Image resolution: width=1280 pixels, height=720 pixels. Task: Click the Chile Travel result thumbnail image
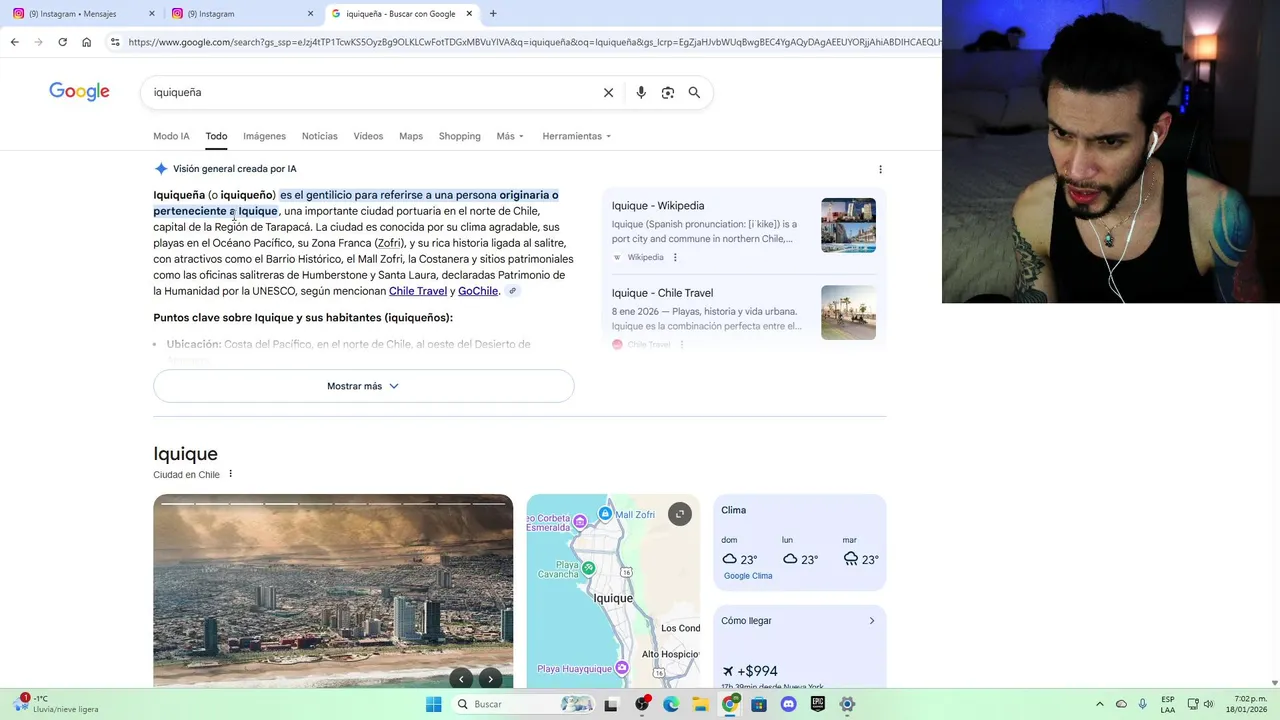(x=848, y=312)
